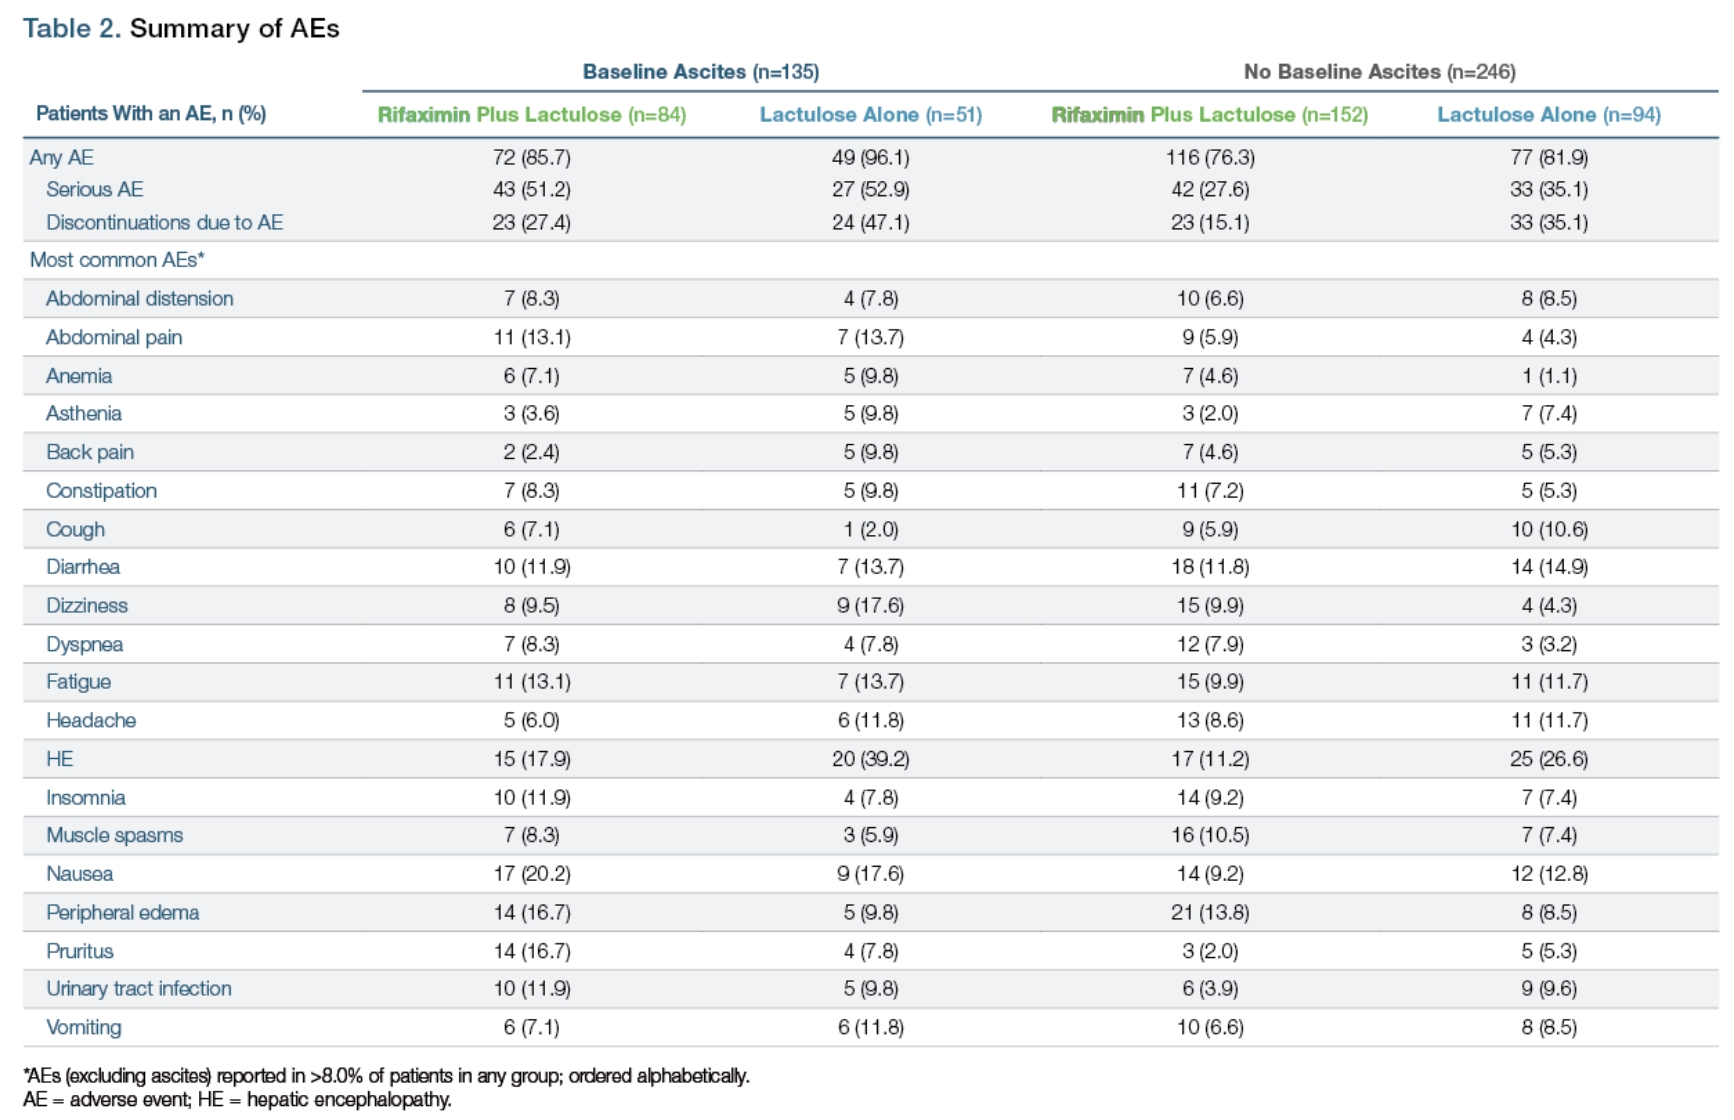Select the 'No Baseline Ascites (n=246)' group header
Image resolution: width=1734 pixels, height=1120 pixels.
[1379, 72]
